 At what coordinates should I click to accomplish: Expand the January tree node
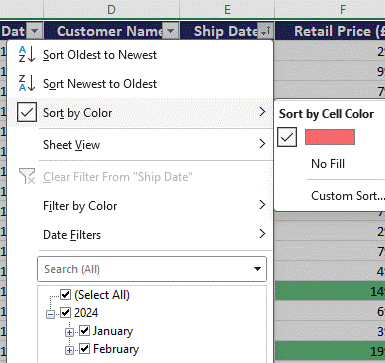click(x=69, y=332)
